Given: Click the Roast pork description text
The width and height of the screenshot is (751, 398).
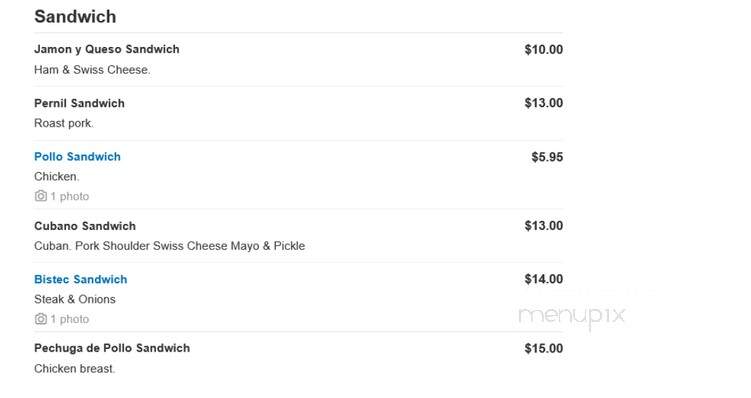Looking at the screenshot, I should [x=64, y=124].
